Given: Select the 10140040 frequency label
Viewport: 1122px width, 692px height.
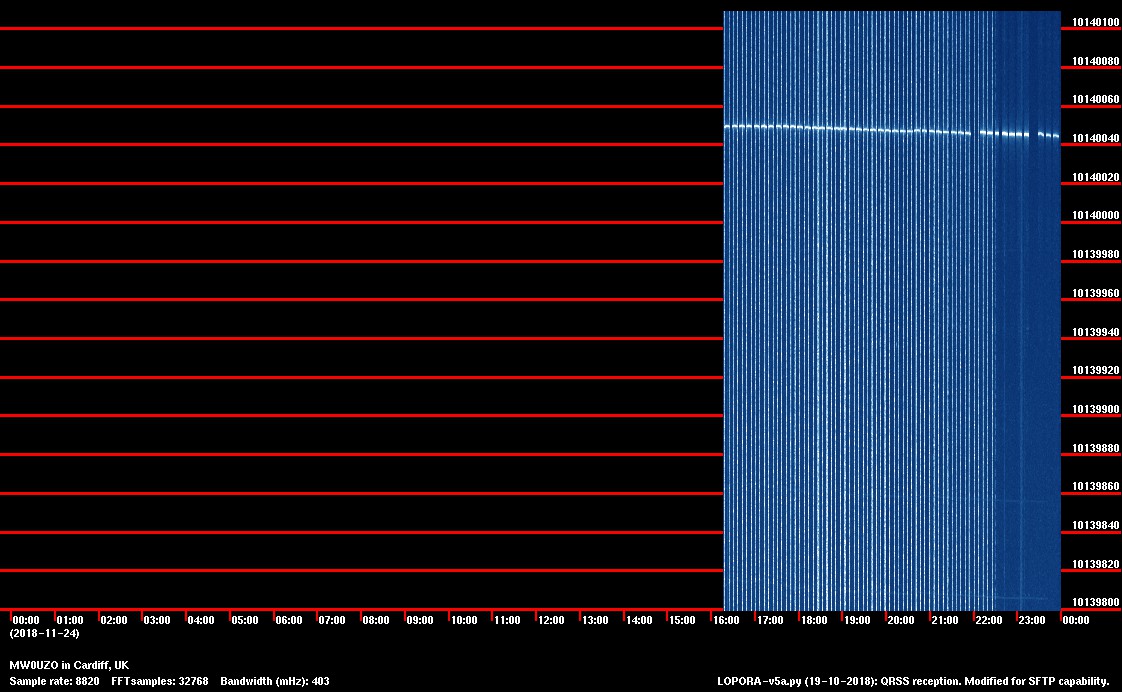Looking at the screenshot, I should (1095, 138).
